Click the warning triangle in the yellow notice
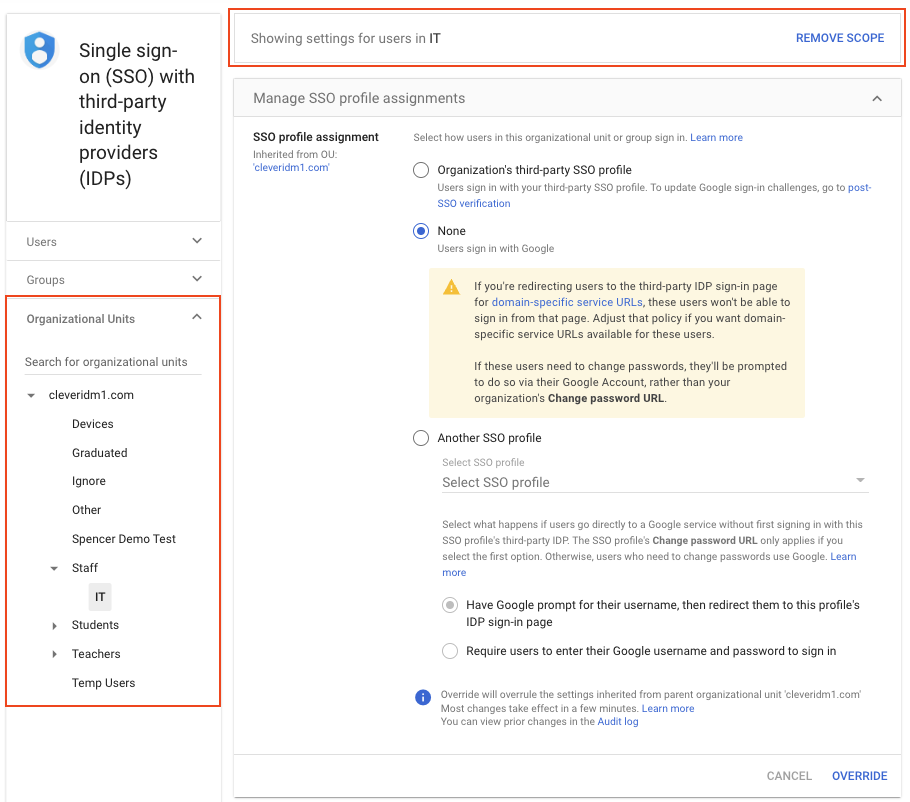This screenshot has height=802, width=910. (452, 286)
